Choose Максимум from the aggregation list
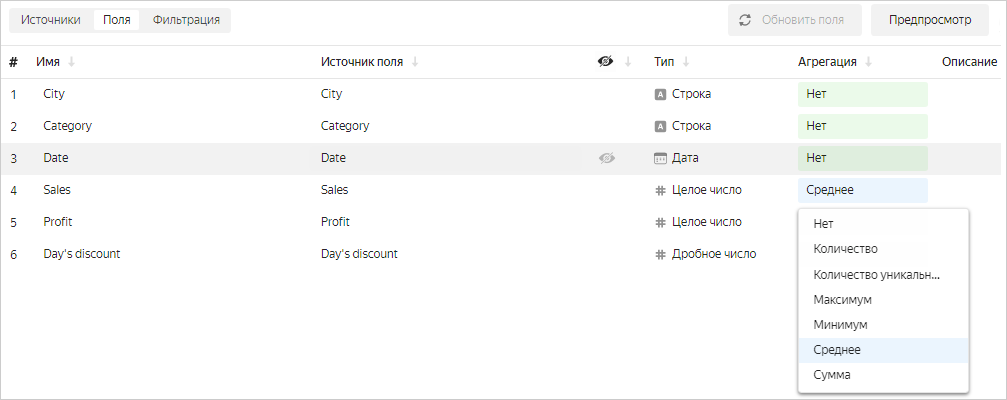The width and height of the screenshot is (1007, 400). click(x=843, y=300)
